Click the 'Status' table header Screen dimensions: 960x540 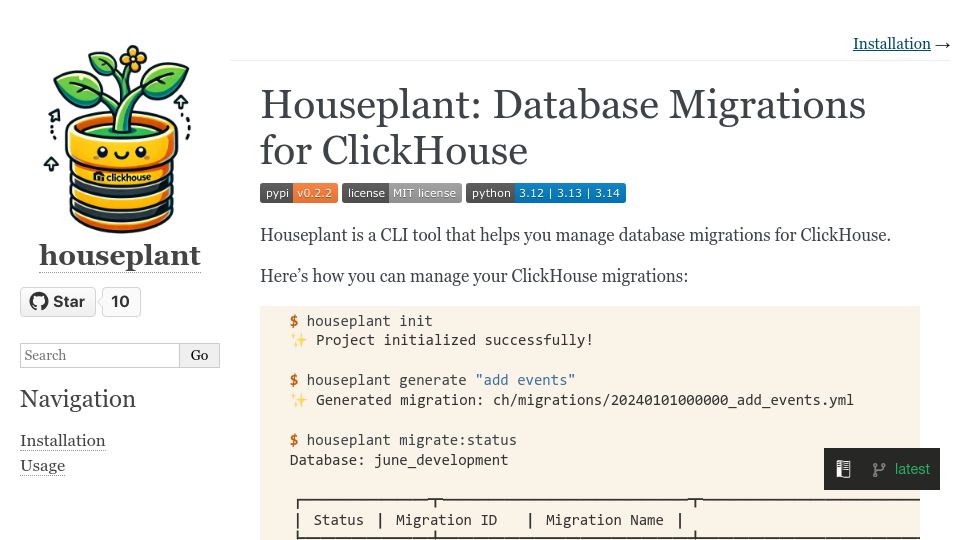[338, 520]
